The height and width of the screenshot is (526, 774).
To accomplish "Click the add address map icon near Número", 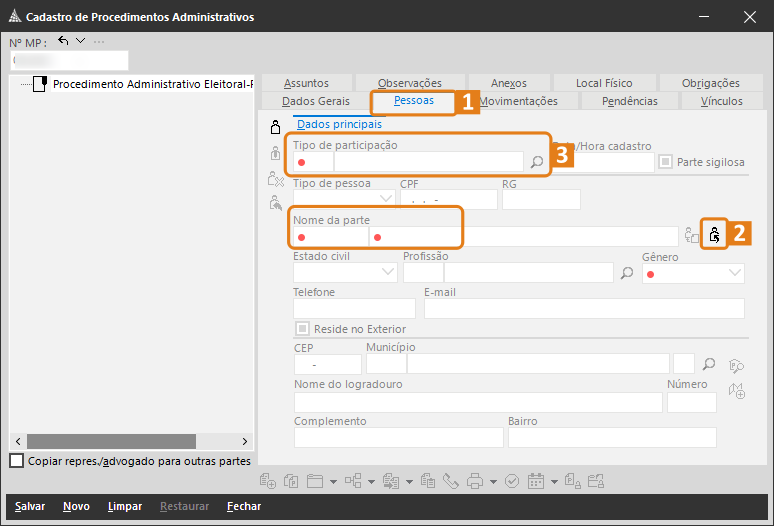I will click(x=737, y=391).
